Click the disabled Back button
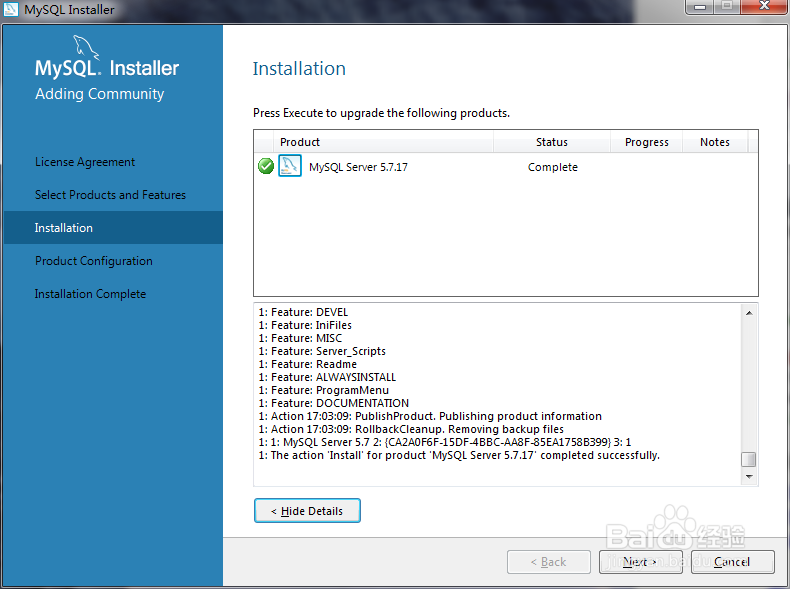Screen dimensions: 790x589 pyautogui.click(x=549, y=562)
